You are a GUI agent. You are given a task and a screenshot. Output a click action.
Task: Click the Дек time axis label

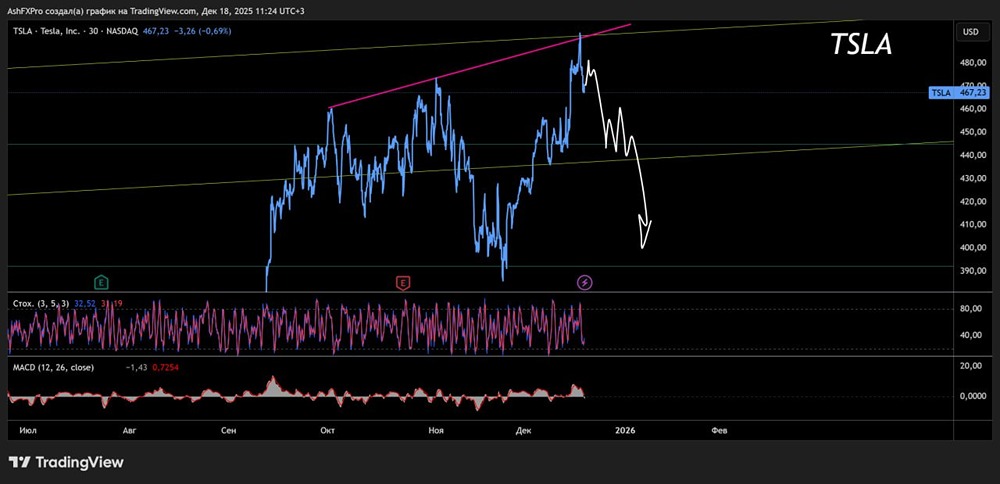point(524,430)
